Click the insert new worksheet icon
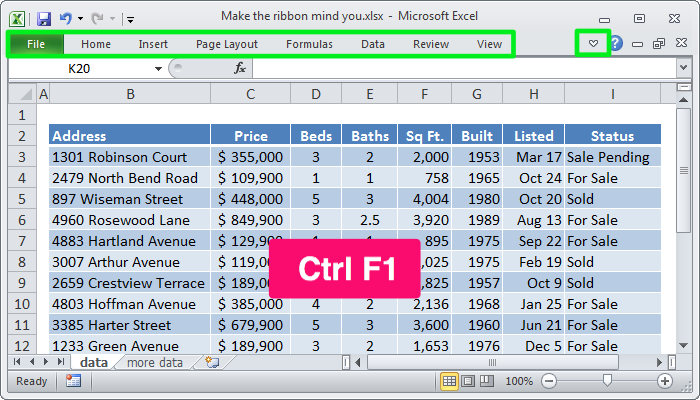 click(x=211, y=362)
